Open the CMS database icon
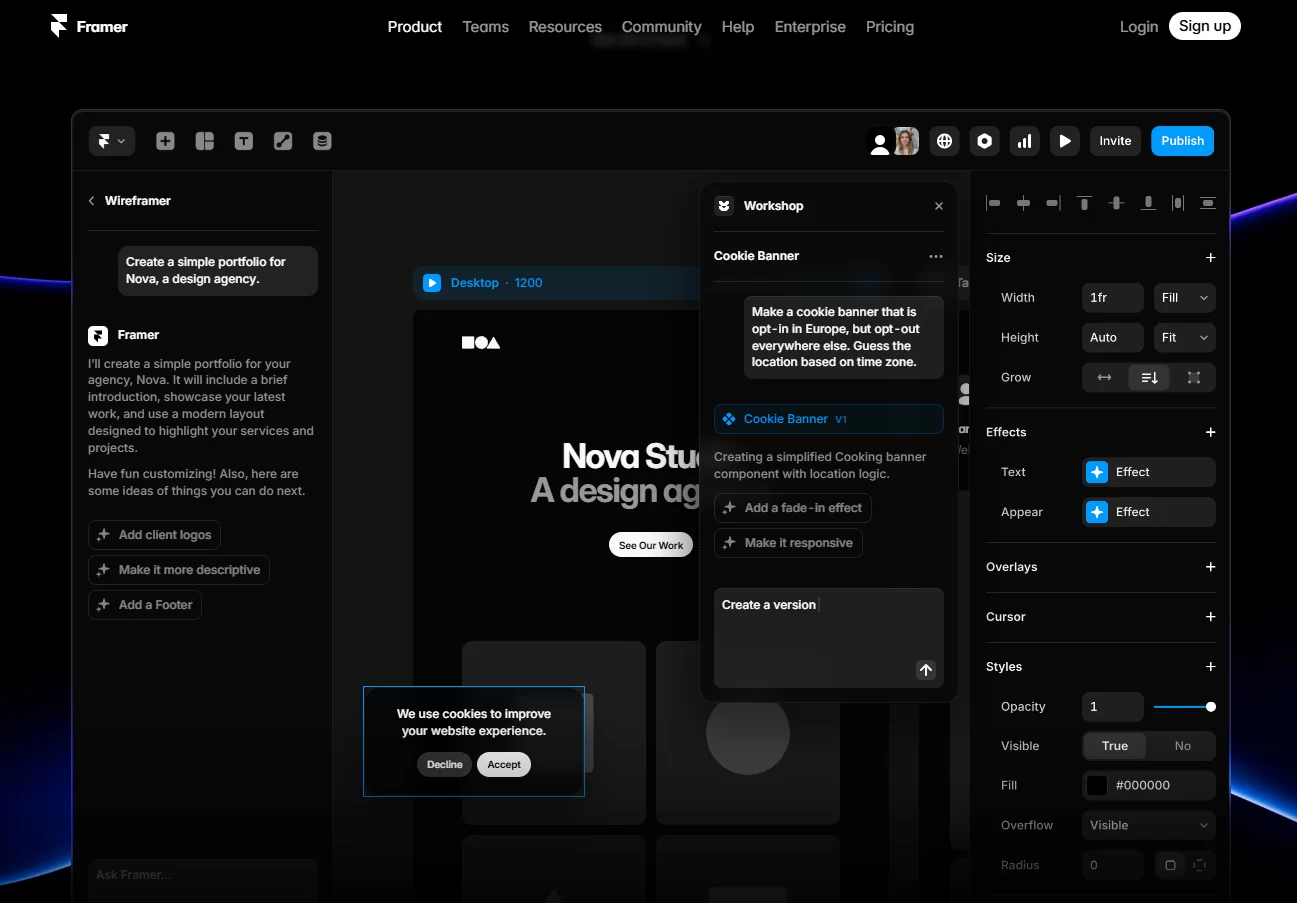This screenshot has height=903, width=1297. pos(322,141)
